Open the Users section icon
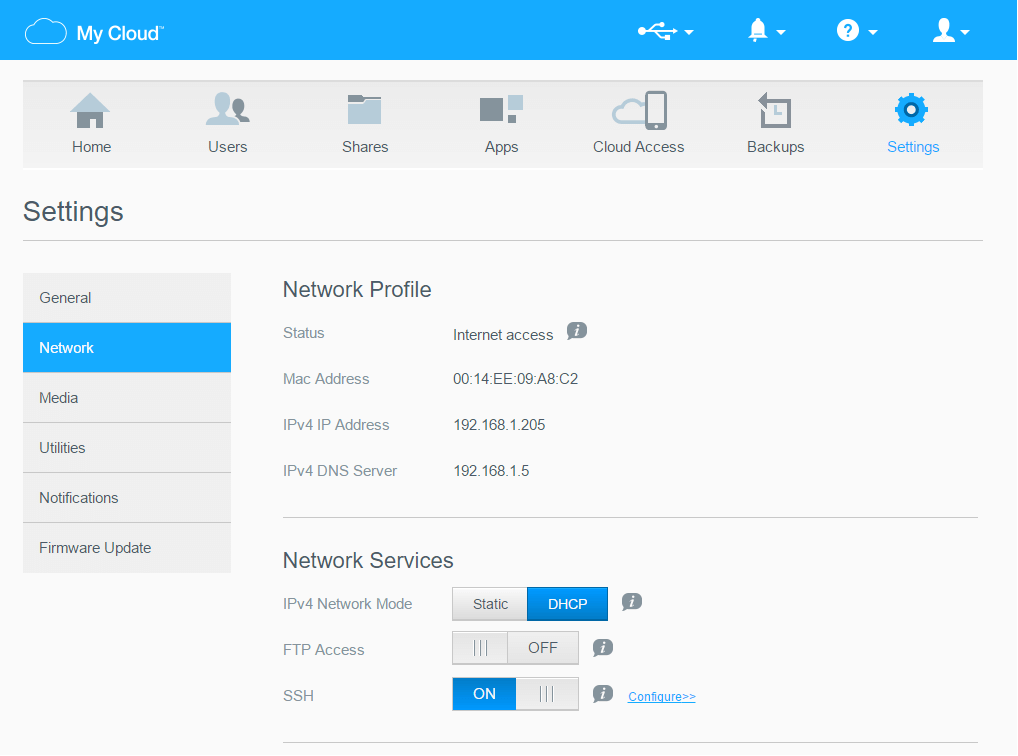 (227, 111)
